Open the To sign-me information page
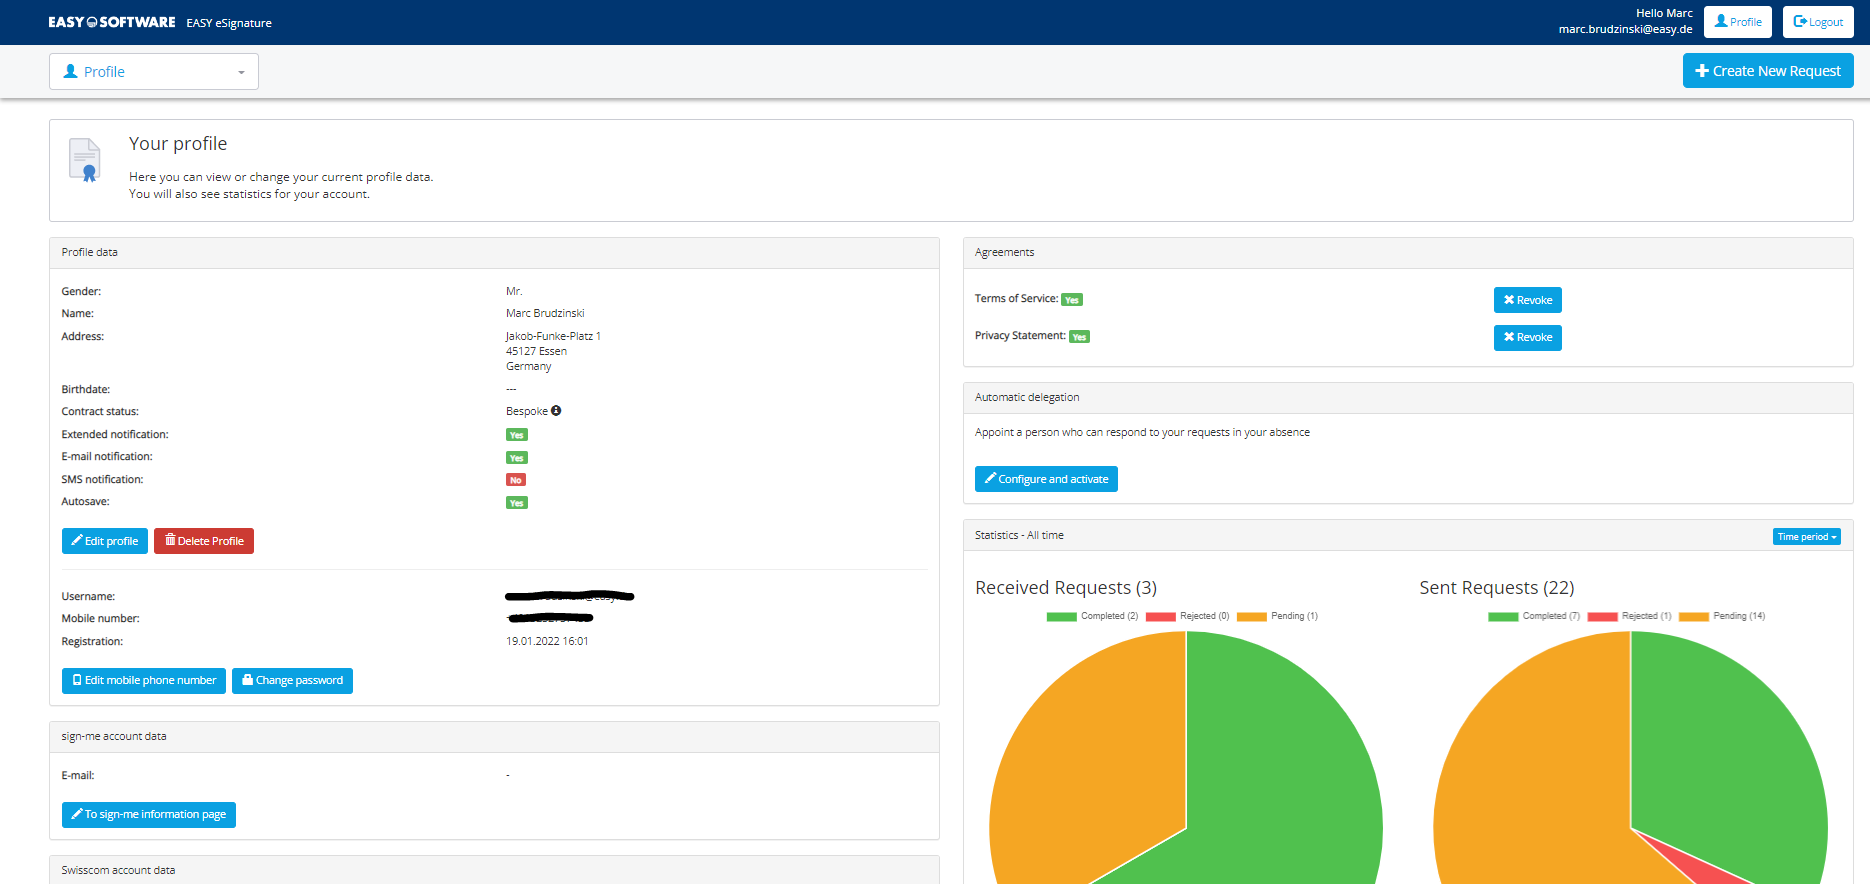Viewport: 1870px width, 884px height. click(x=149, y=815)
